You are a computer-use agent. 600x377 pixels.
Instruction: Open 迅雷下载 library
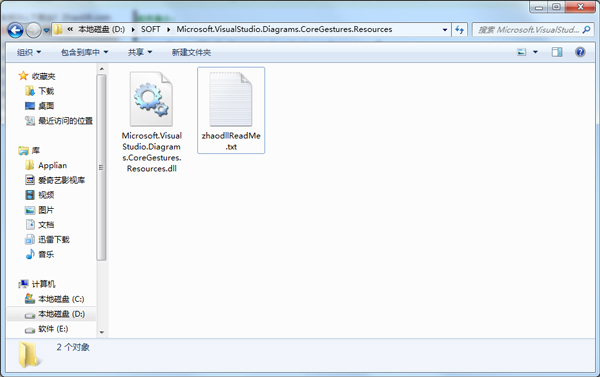pyautogui.click(x=54, y=240)
